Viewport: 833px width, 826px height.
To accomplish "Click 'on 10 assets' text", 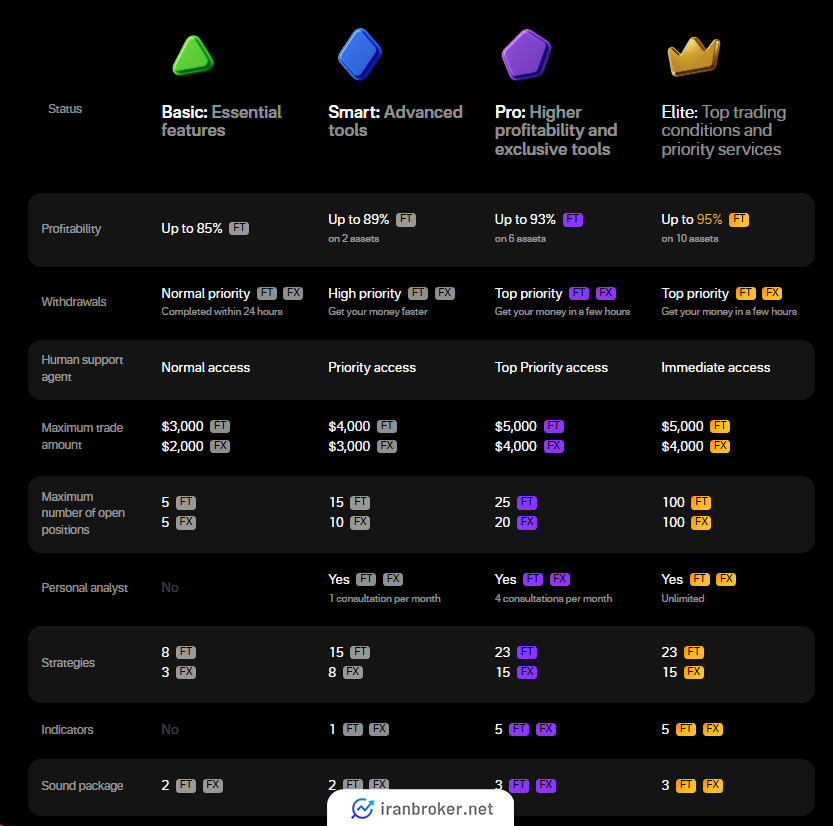I will (690, 239).
